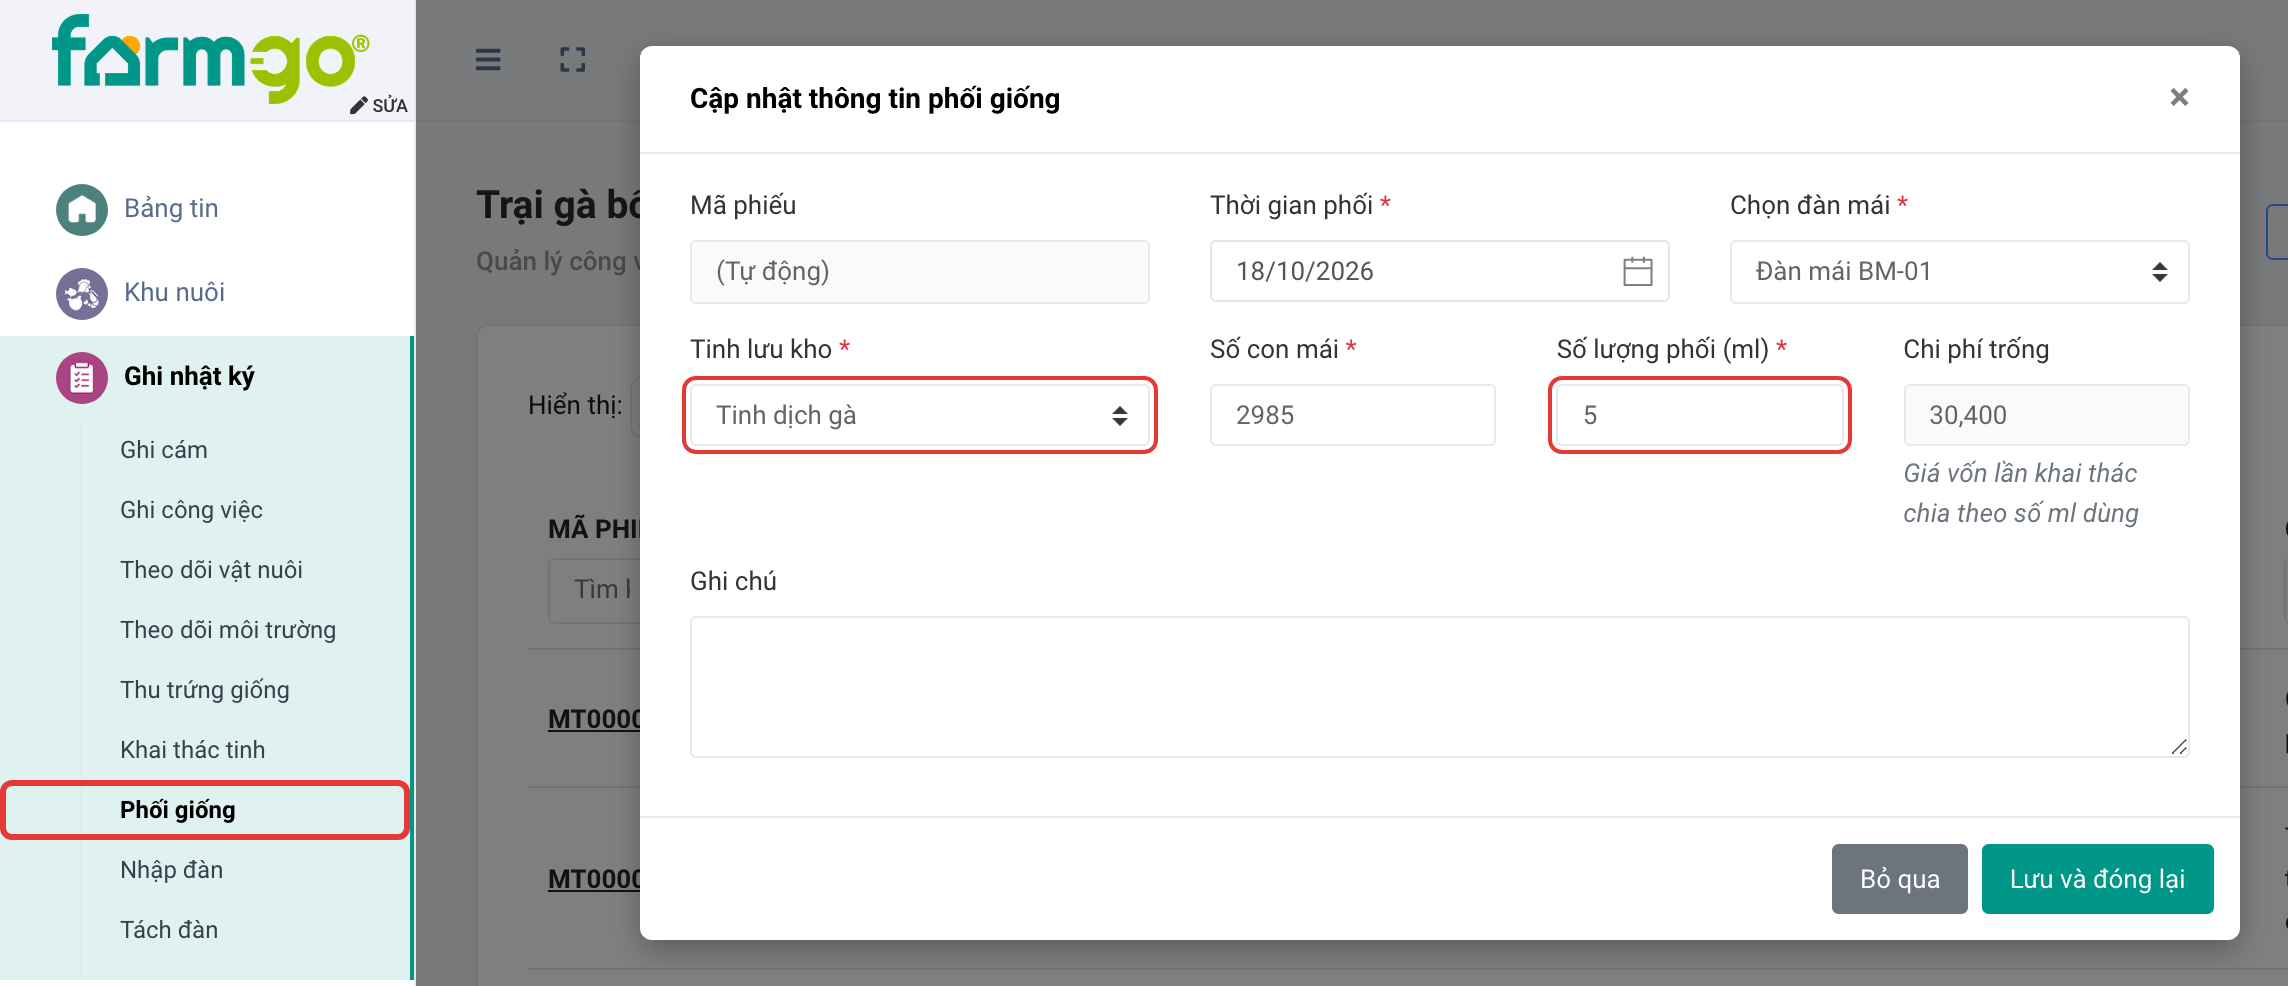
Task: Click the Bỏ qua button
Action: [x=1899, y=879]
